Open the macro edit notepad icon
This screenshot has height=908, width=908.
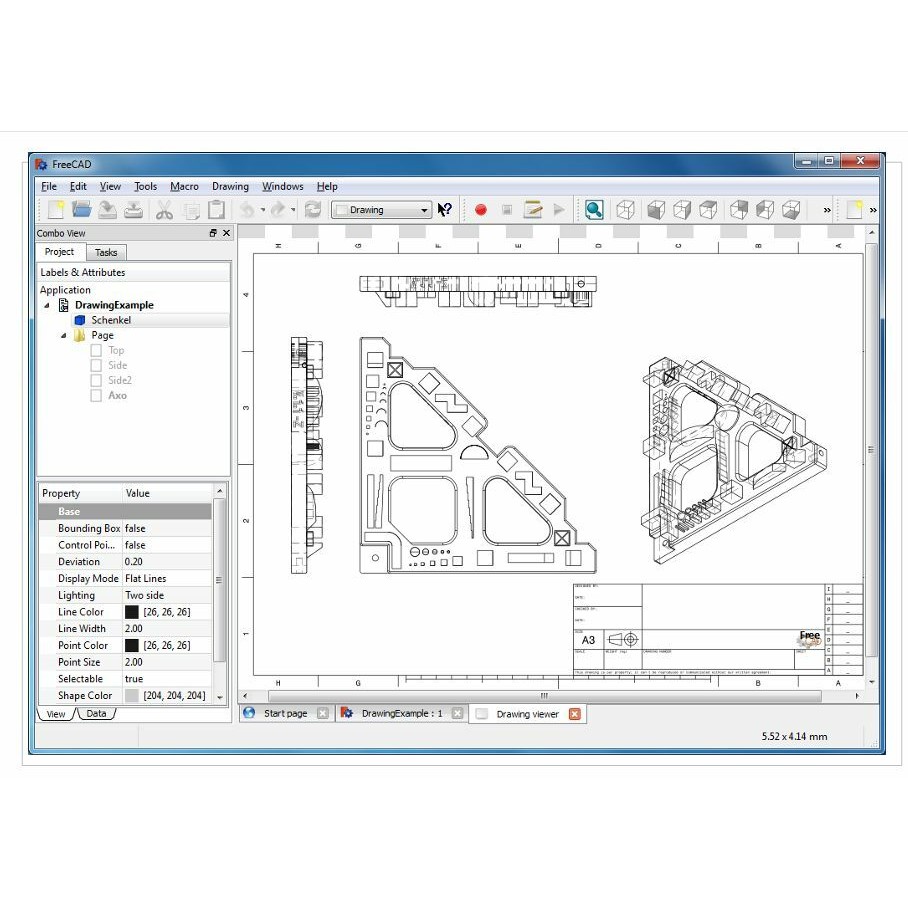point(533,210)
